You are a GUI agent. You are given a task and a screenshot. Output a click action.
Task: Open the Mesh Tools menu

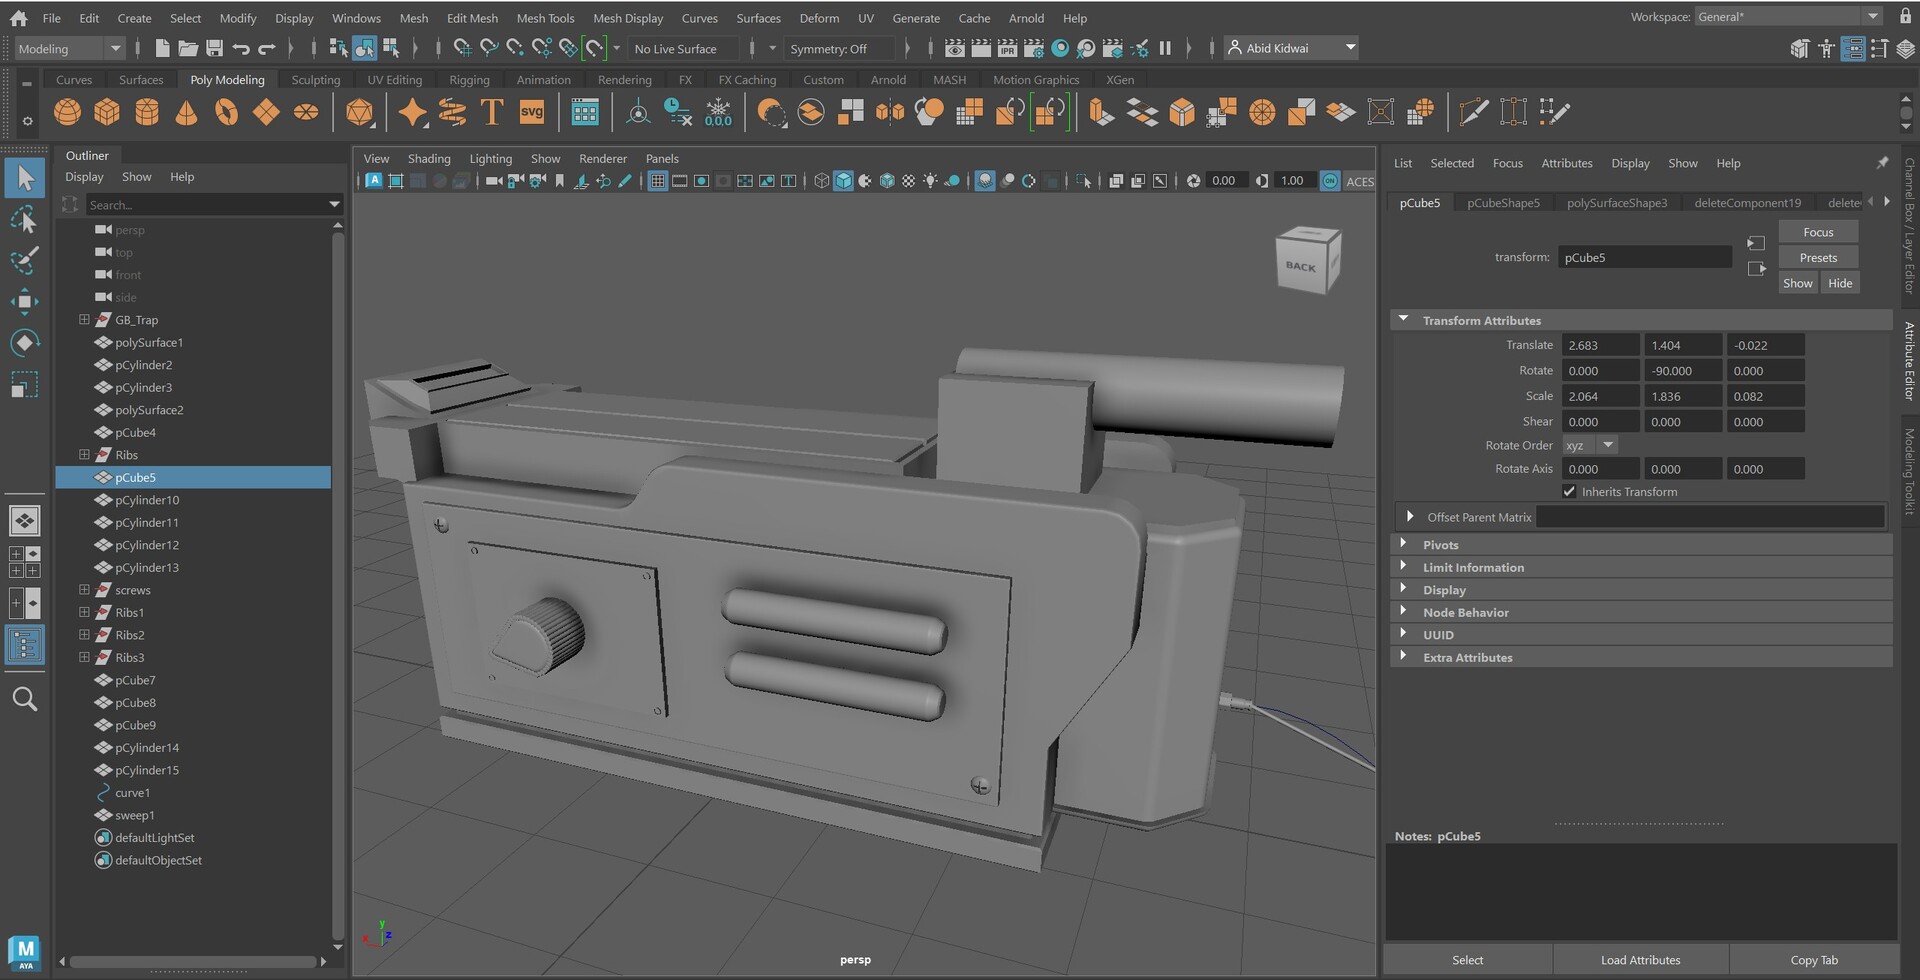click(x=545, y=18)
